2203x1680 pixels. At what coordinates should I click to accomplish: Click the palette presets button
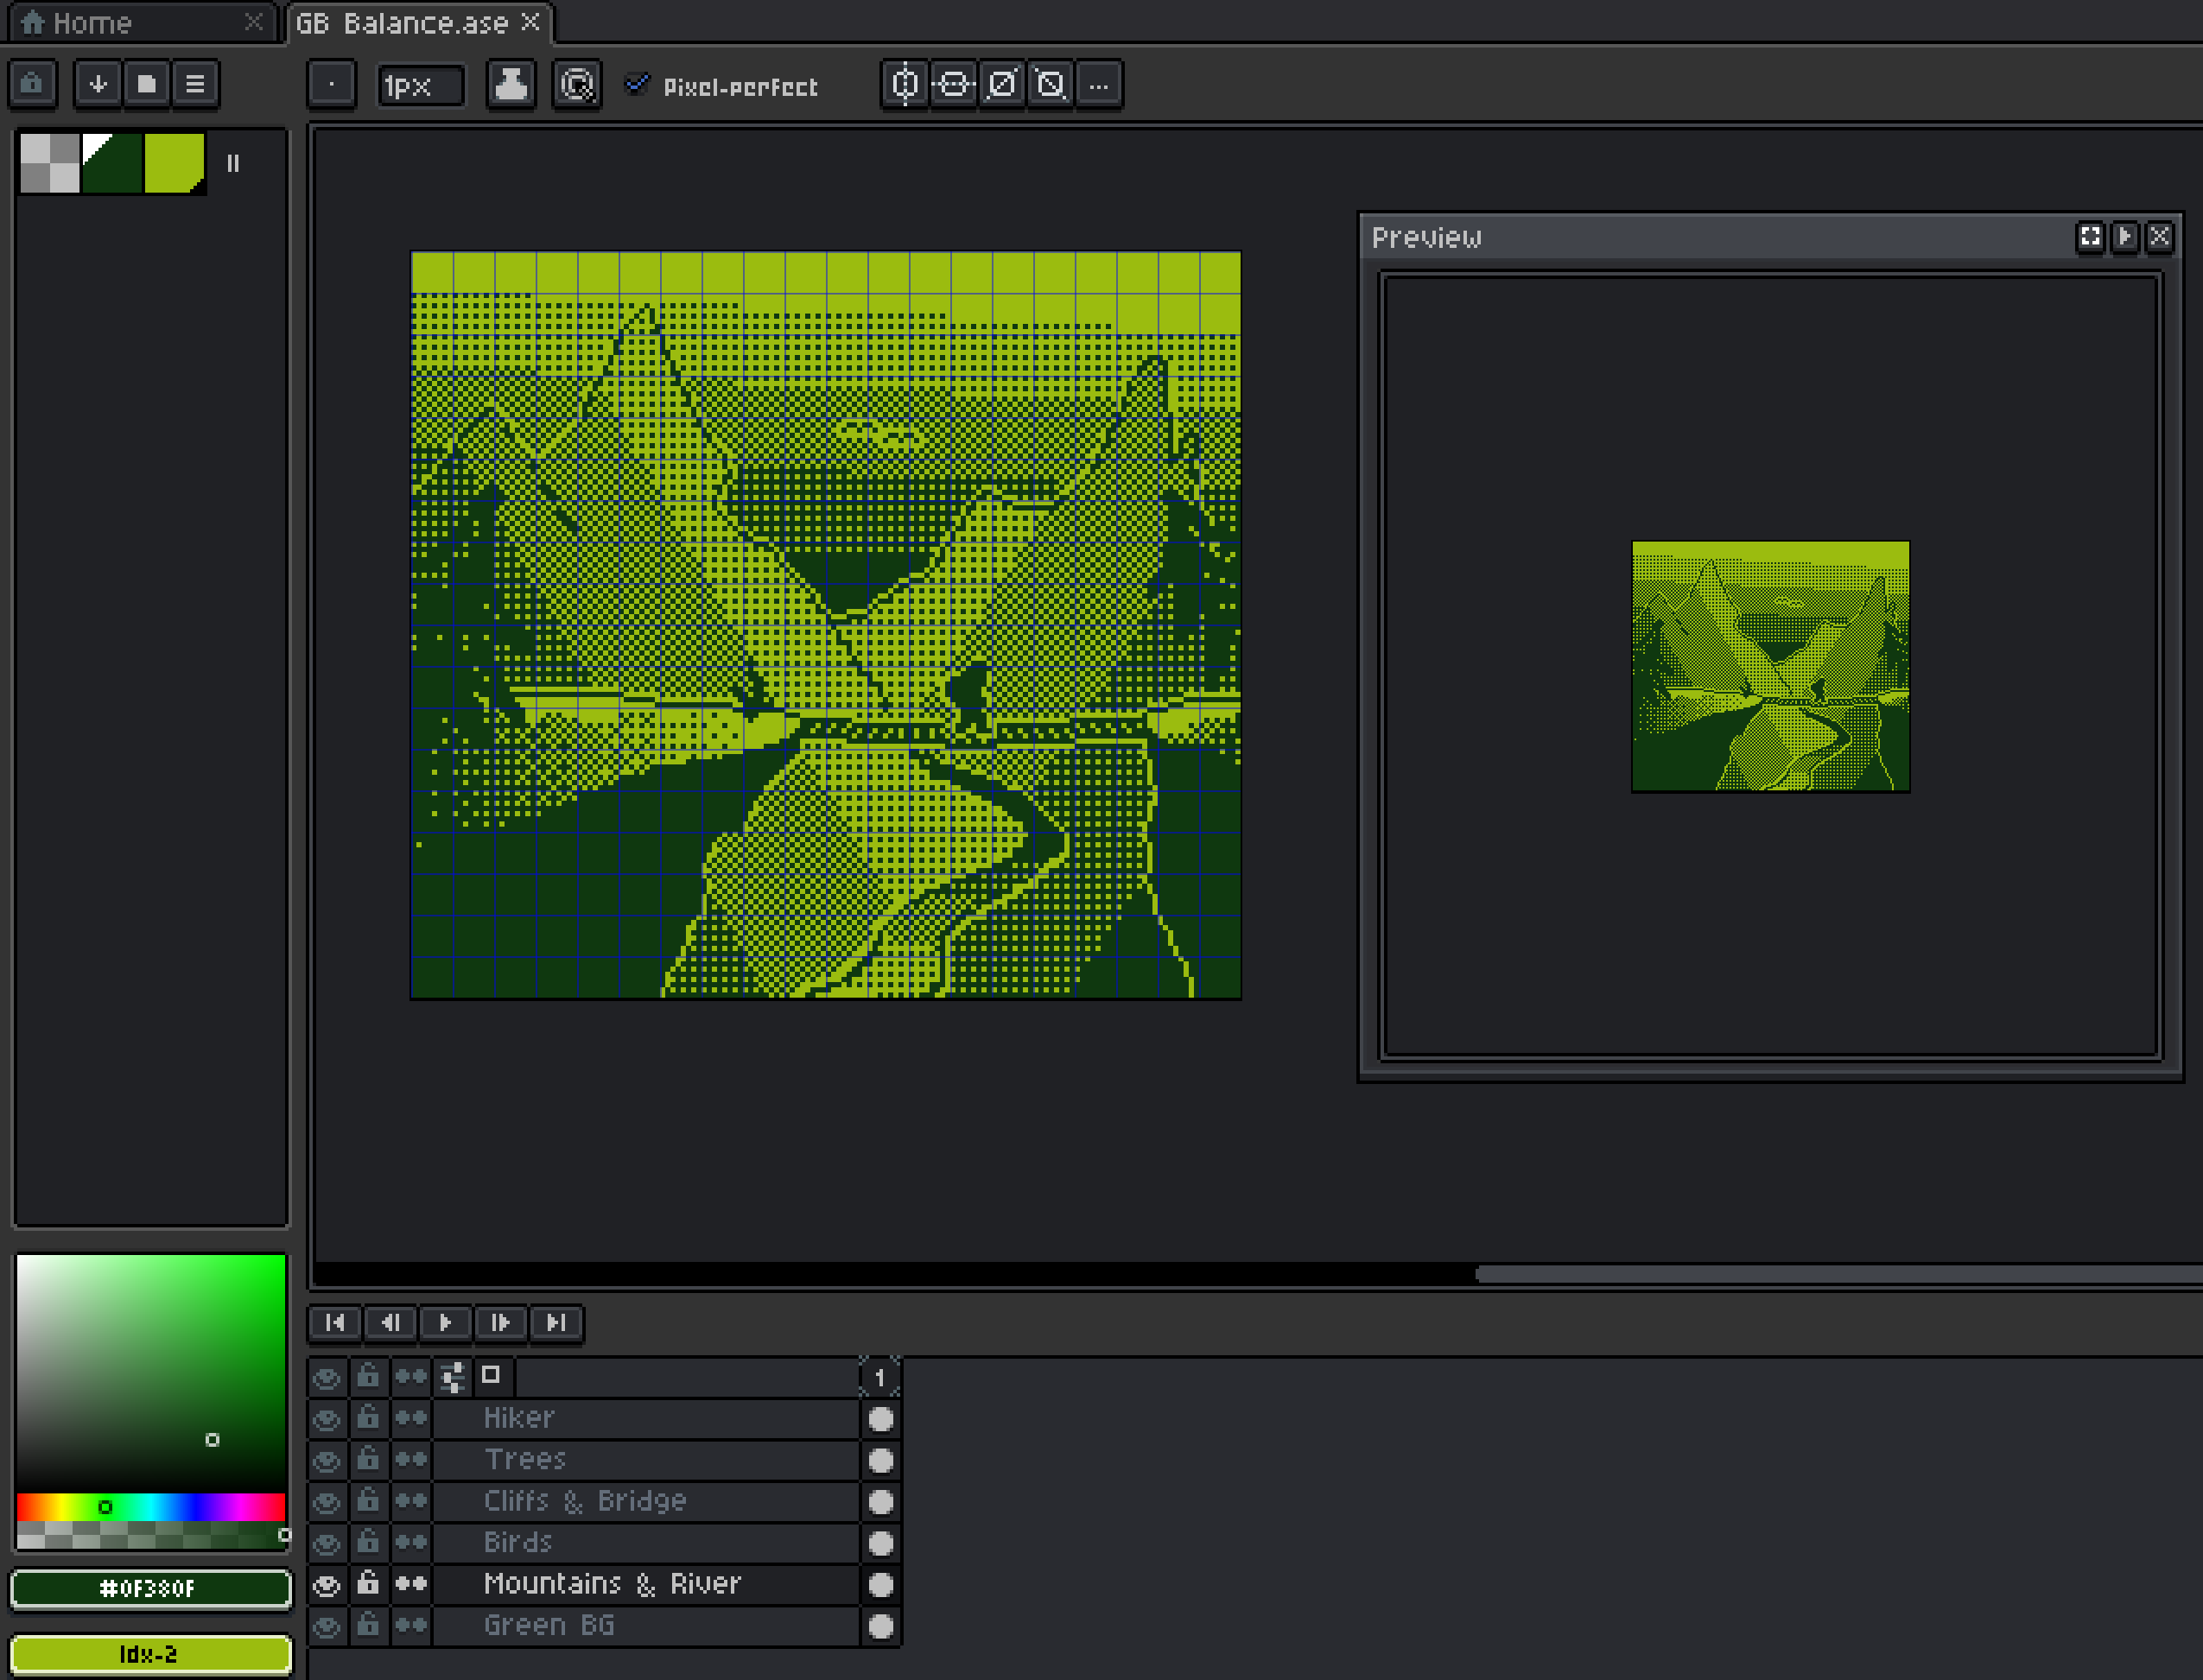[x=146, y=84]
